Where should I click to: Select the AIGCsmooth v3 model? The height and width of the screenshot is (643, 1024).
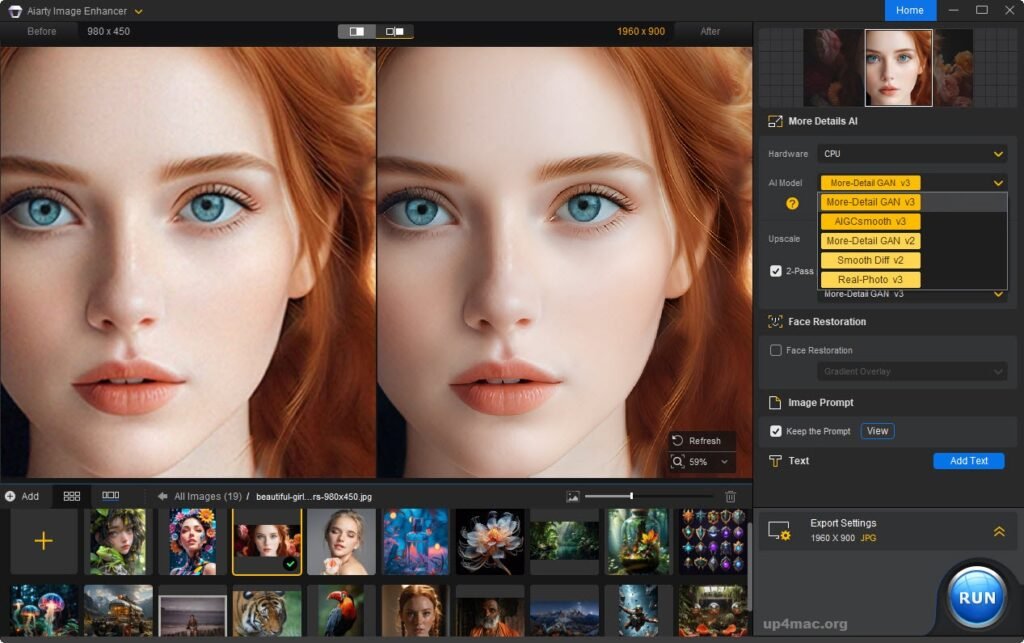tap(869, 221)
